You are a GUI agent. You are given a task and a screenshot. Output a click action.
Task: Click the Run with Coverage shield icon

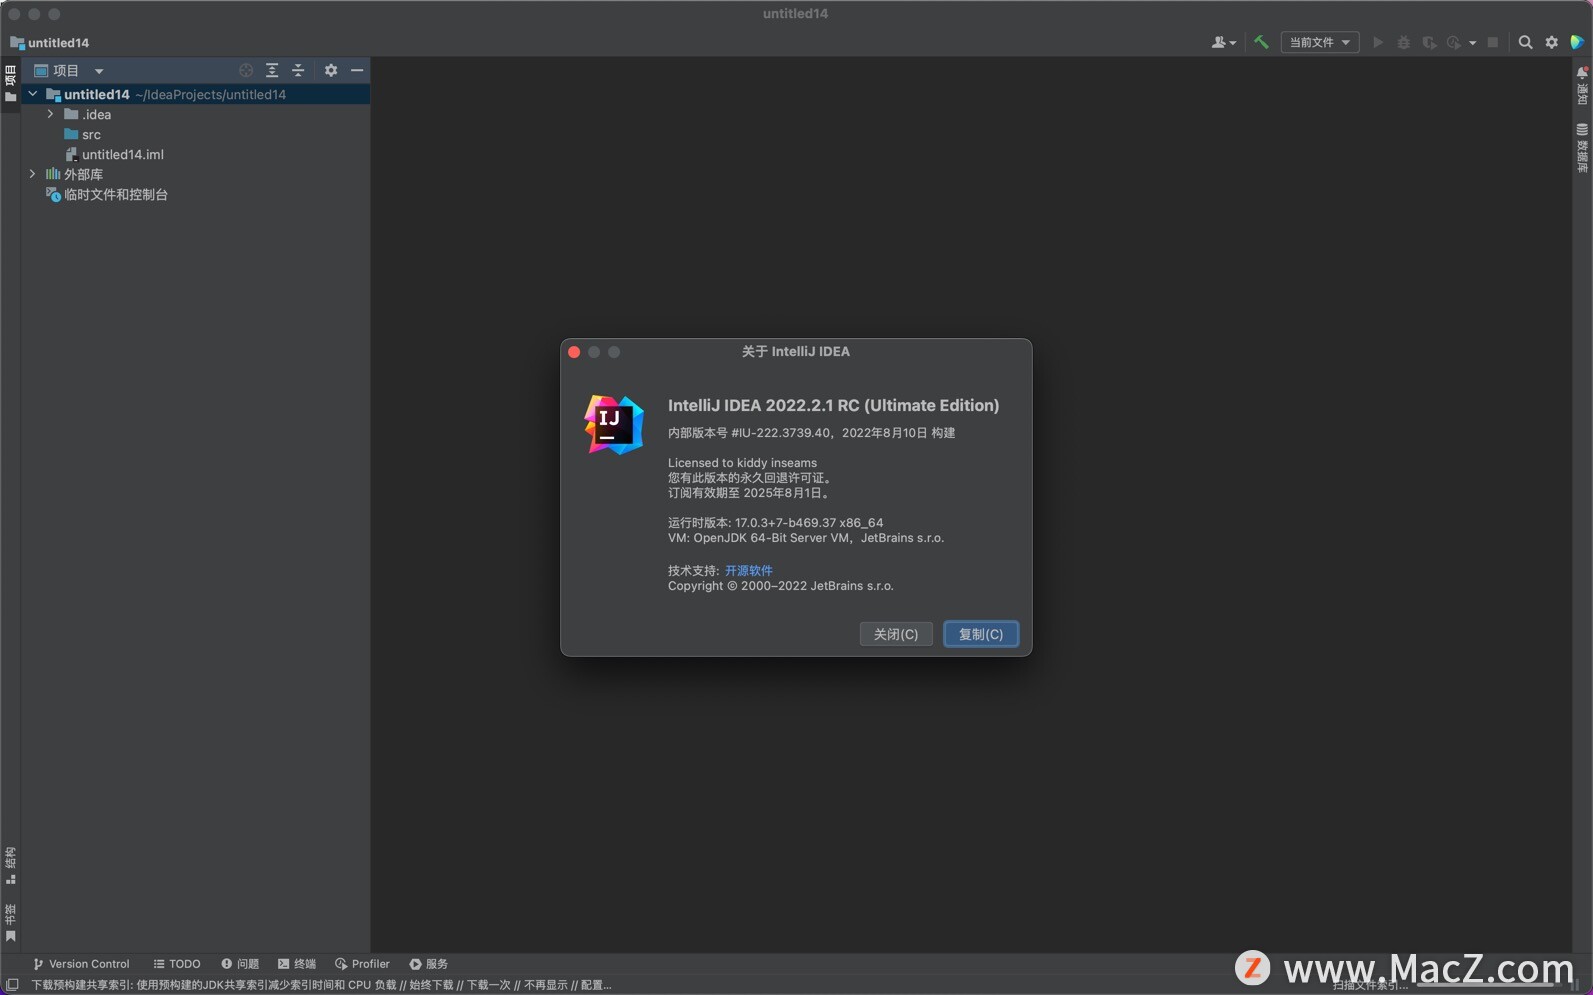coord(1429,42)
